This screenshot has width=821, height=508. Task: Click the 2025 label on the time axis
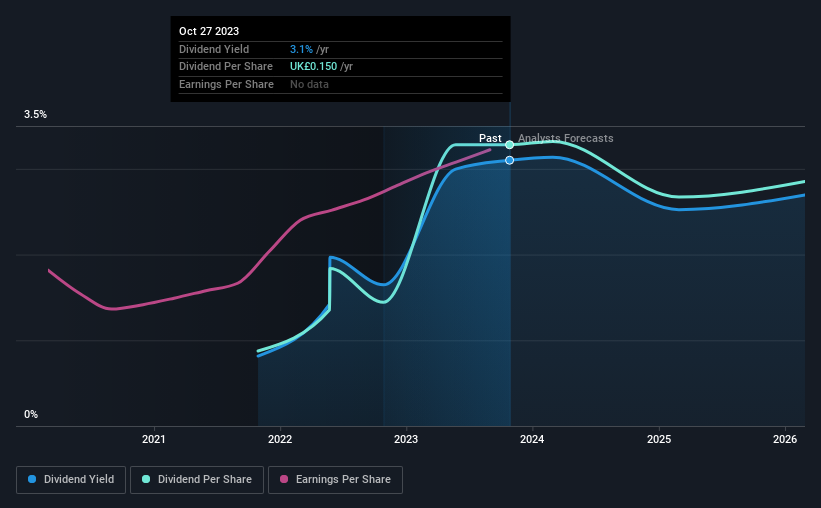click(659, 439)
